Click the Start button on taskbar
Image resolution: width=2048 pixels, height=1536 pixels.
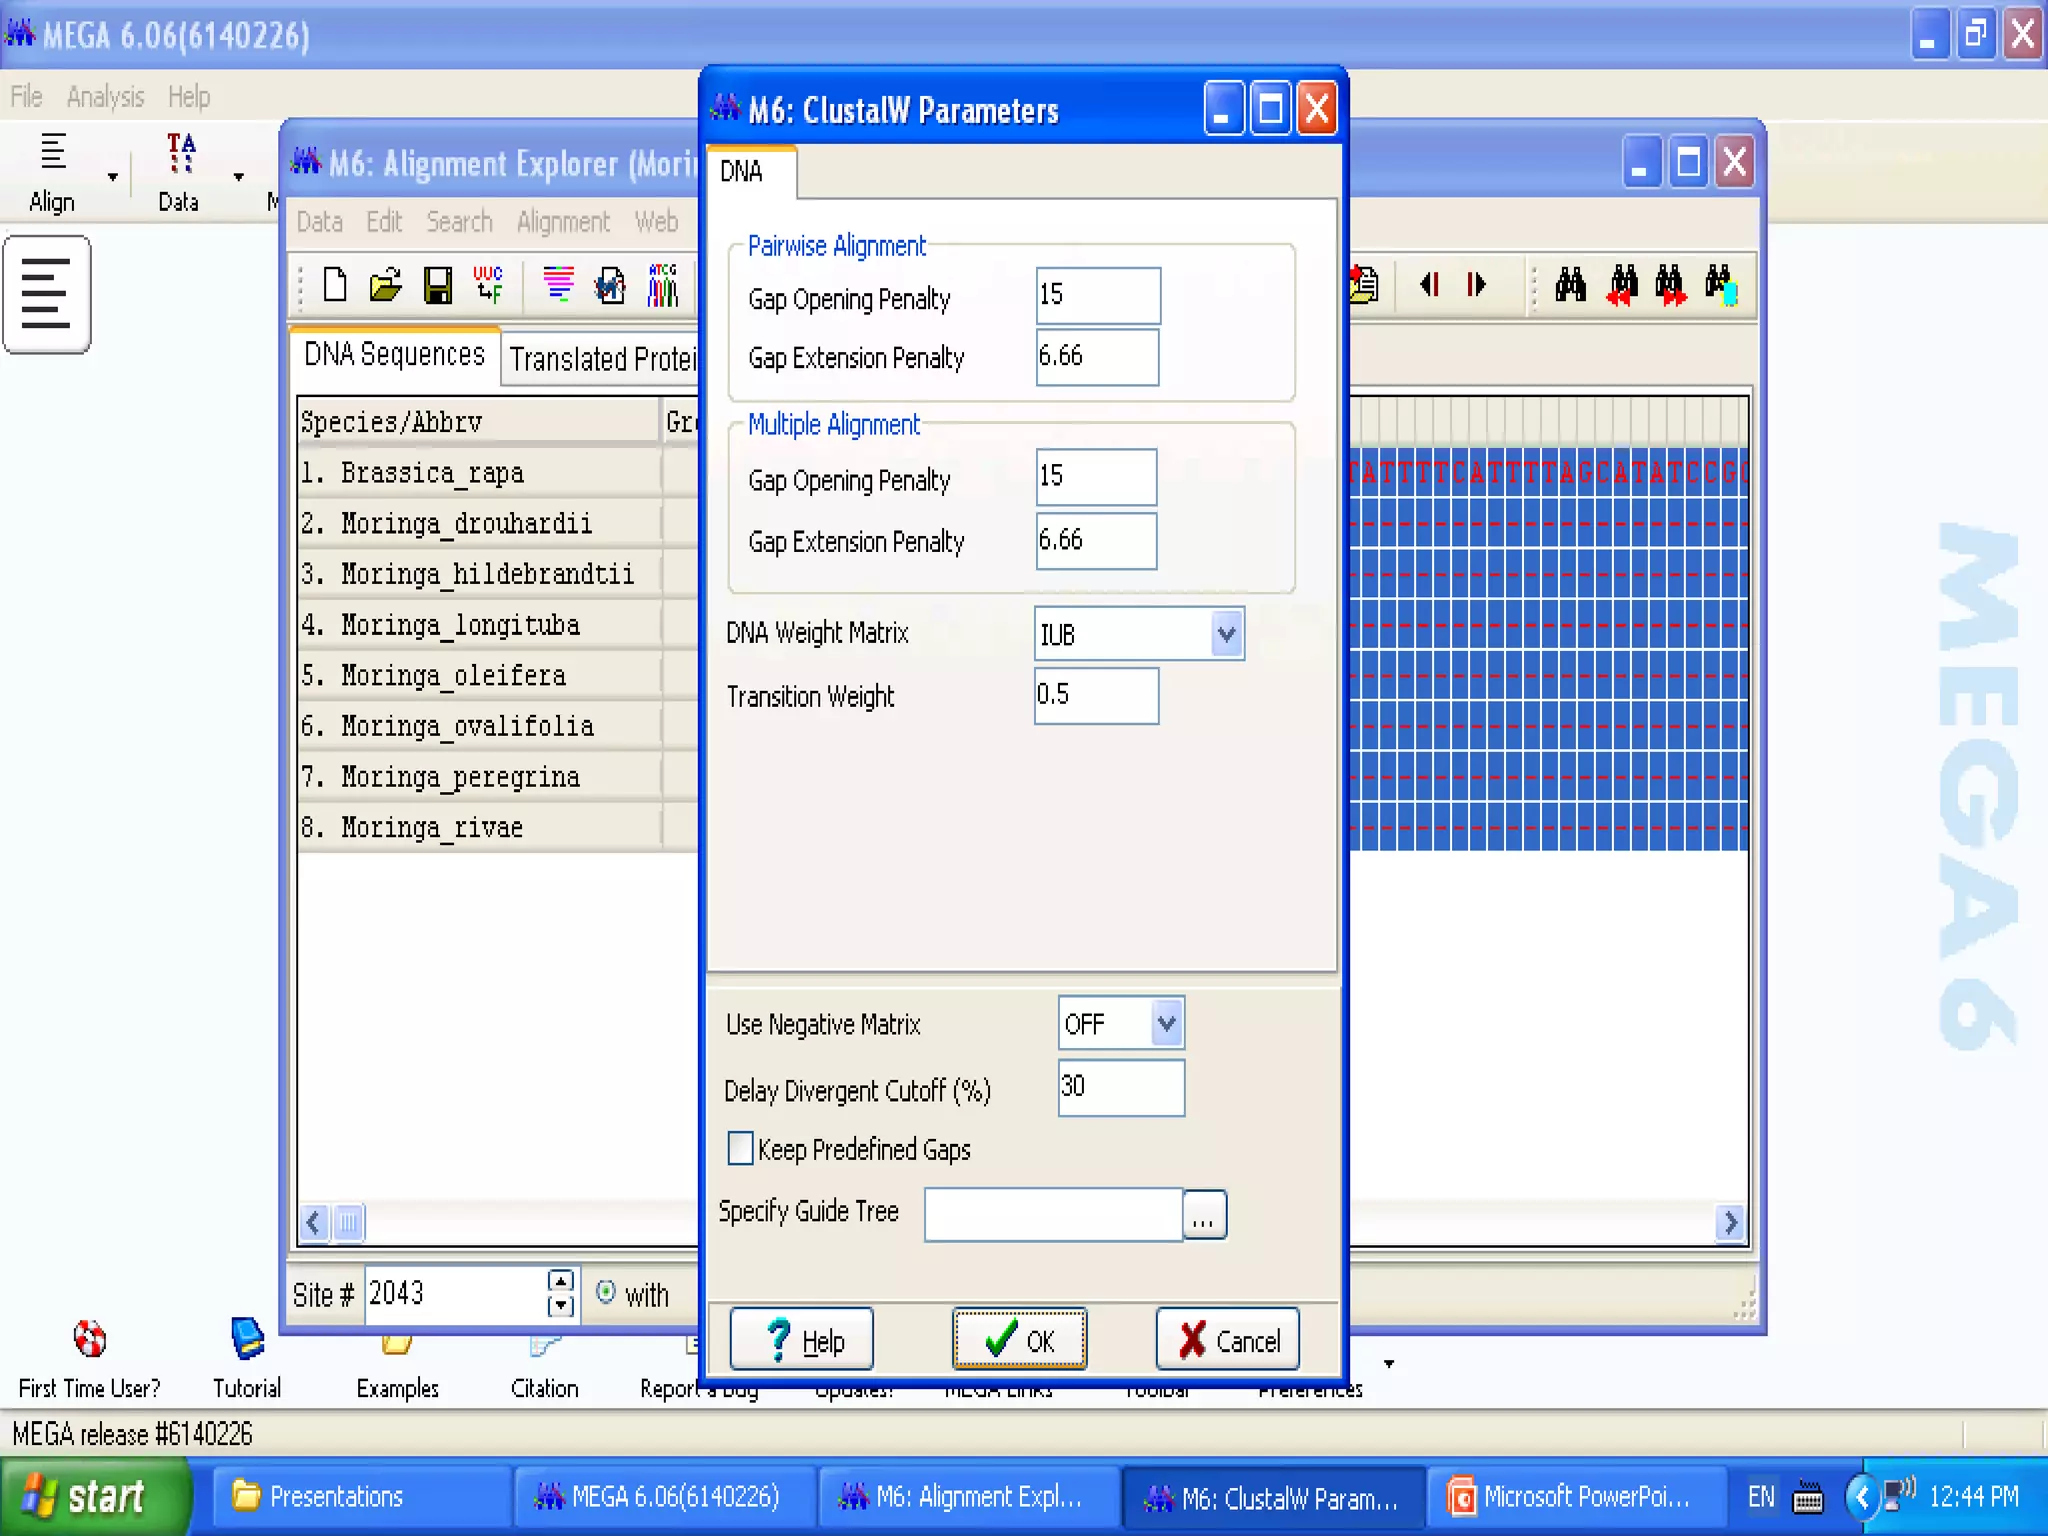click(95, 1497)
